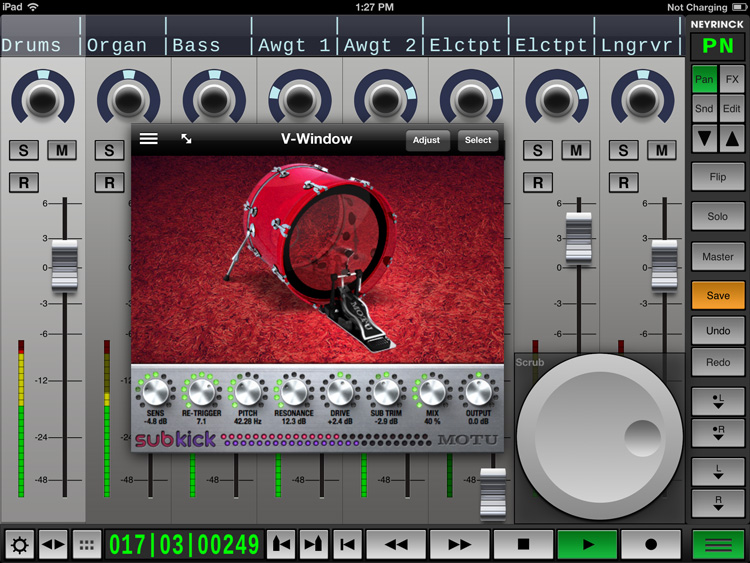
Task: Click the orange Save button
Action: click(718, 296)
